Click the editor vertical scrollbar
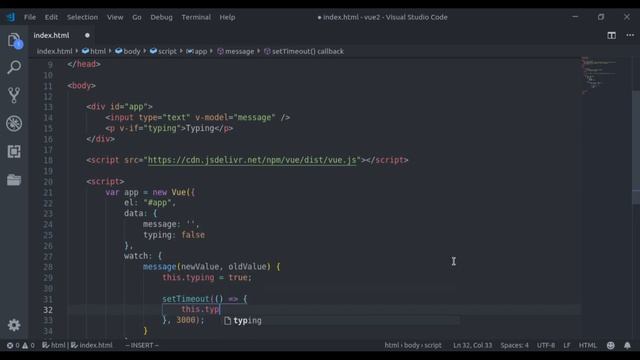 coord(636,147)
